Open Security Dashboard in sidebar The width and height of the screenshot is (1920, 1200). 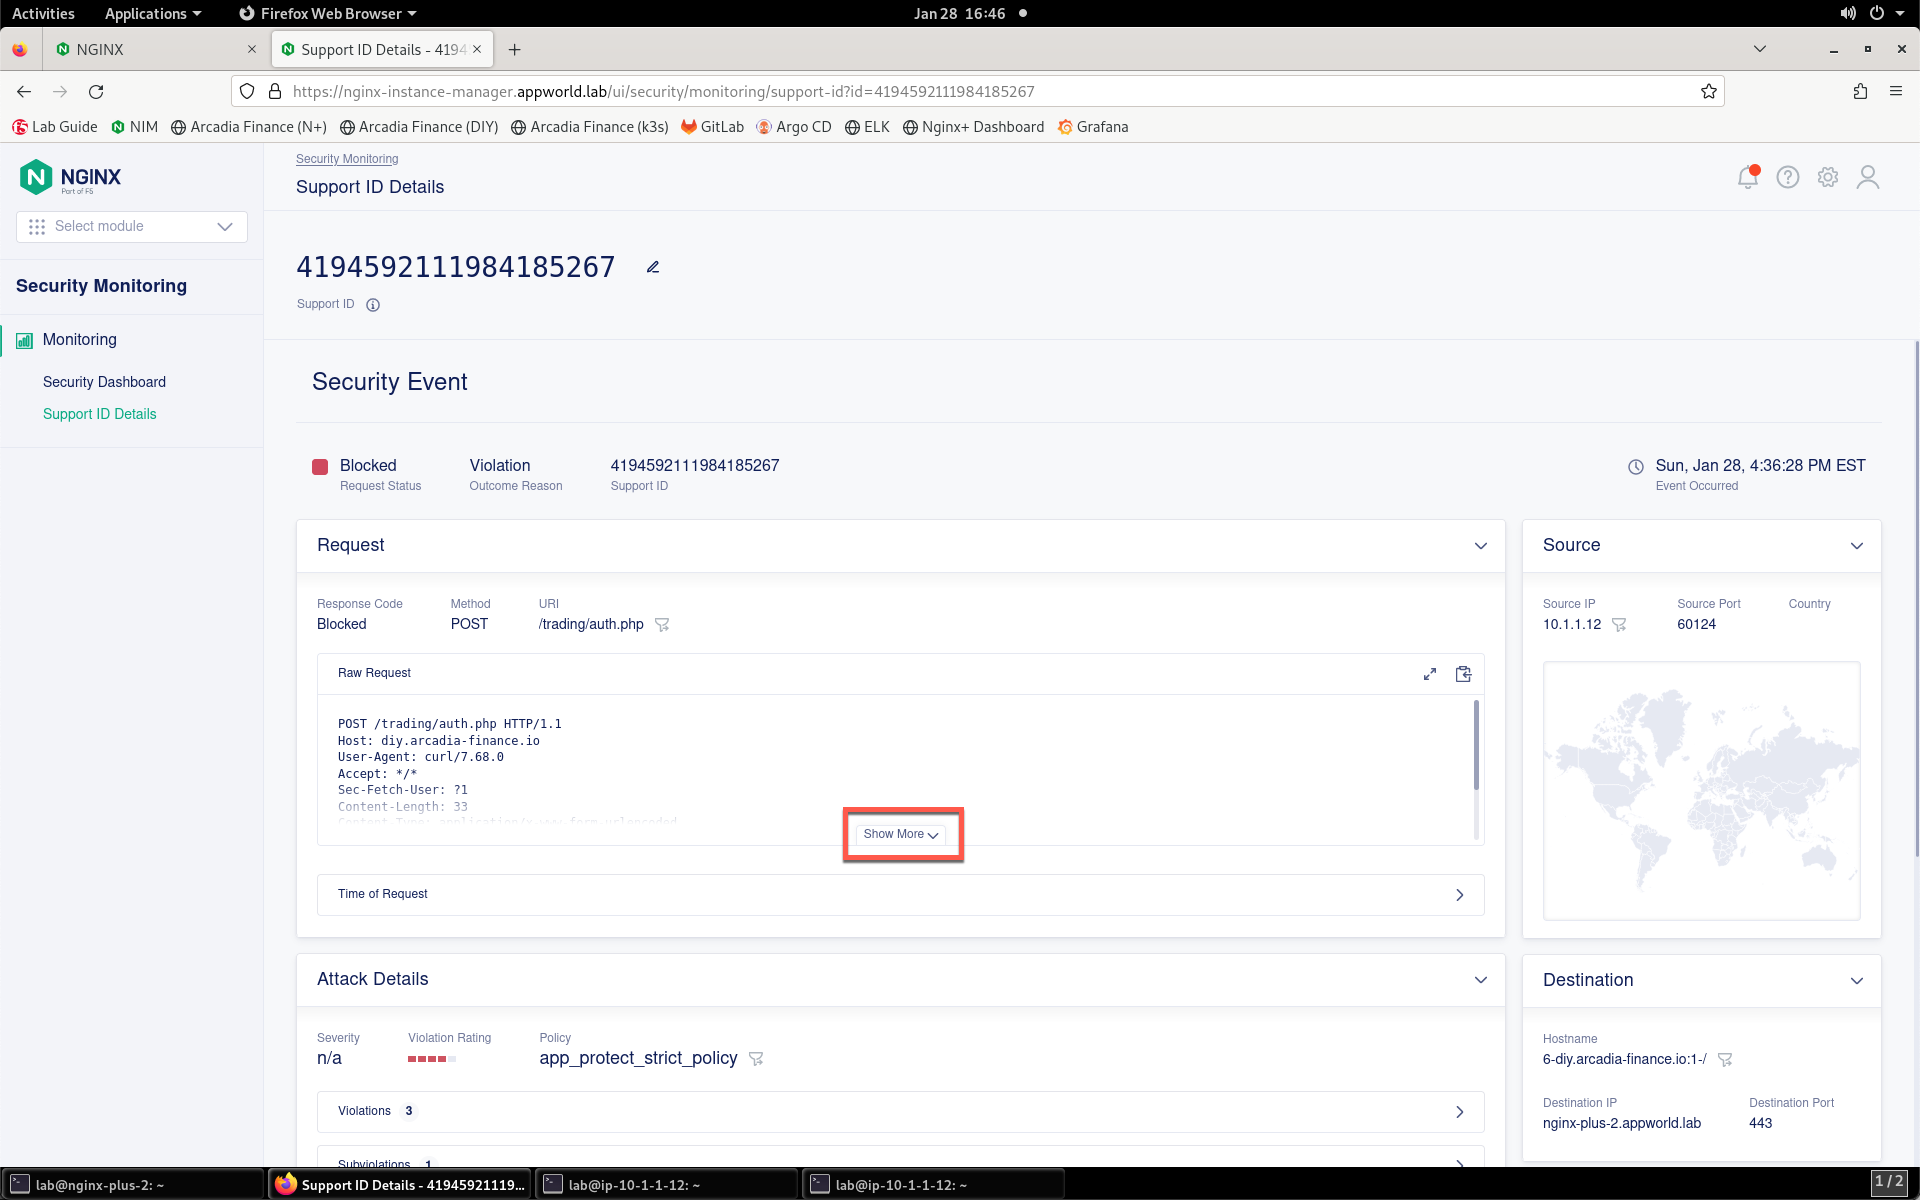(x=104, y=382)
